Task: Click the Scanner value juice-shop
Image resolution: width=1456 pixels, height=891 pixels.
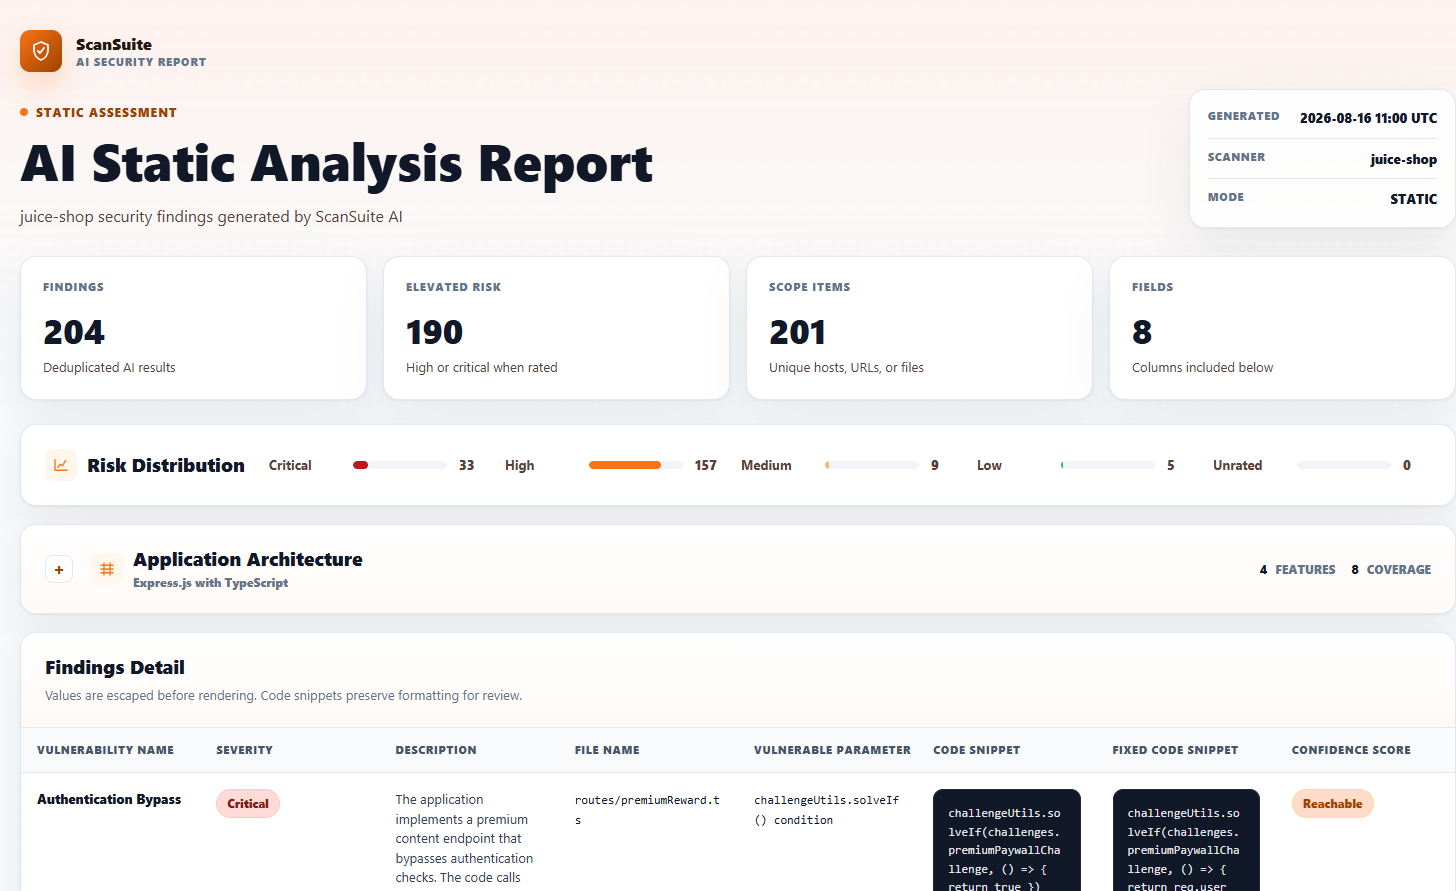Action: pos(1404,159)
